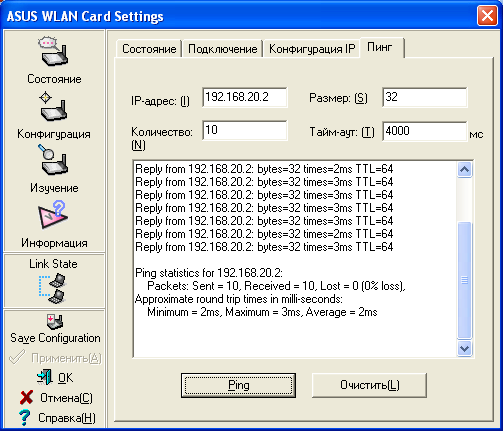Open the Конфигурация sidebar icon
This screenshot has height=431, width=503.
point(54,106)
